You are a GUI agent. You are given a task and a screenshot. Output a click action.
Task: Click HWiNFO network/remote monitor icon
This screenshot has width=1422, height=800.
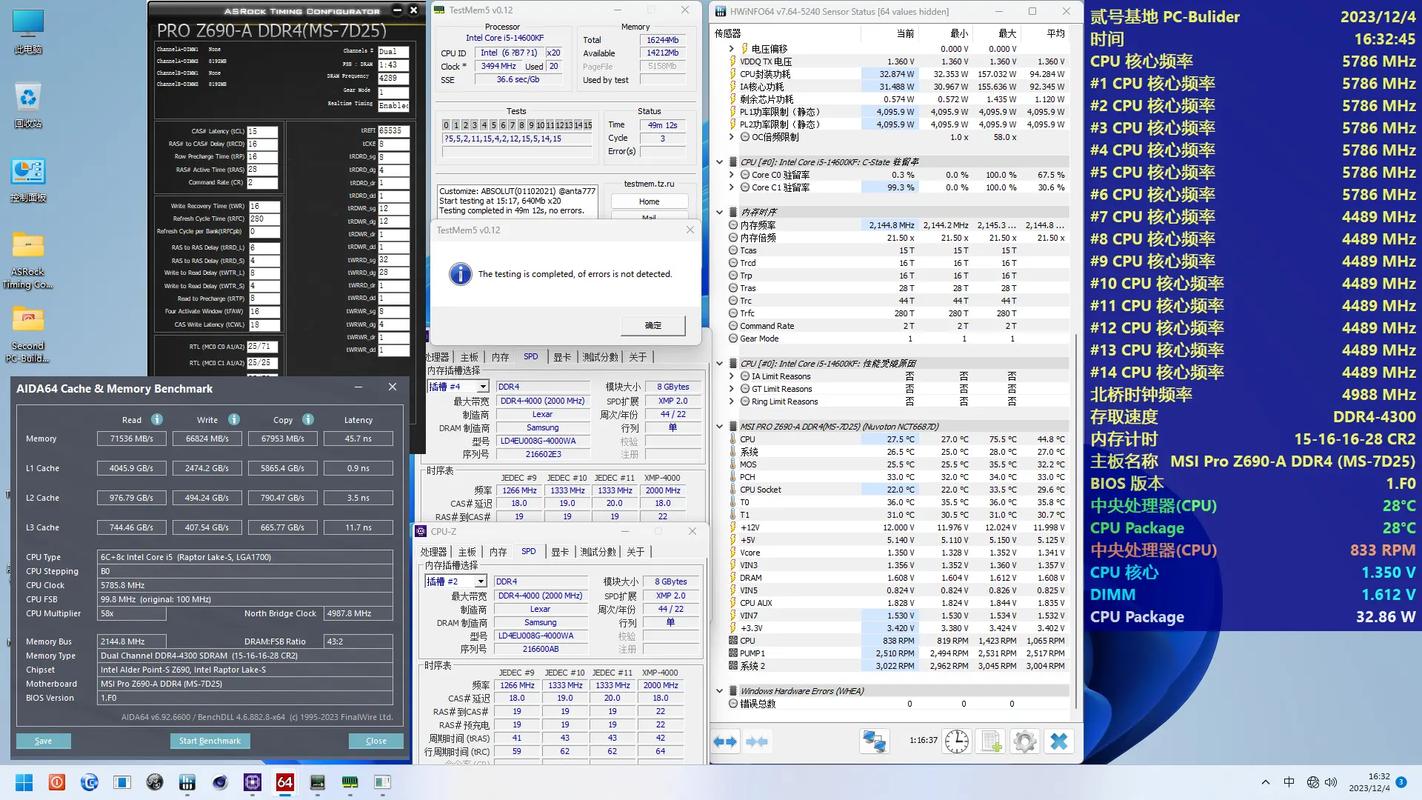(x=875, y=741)
